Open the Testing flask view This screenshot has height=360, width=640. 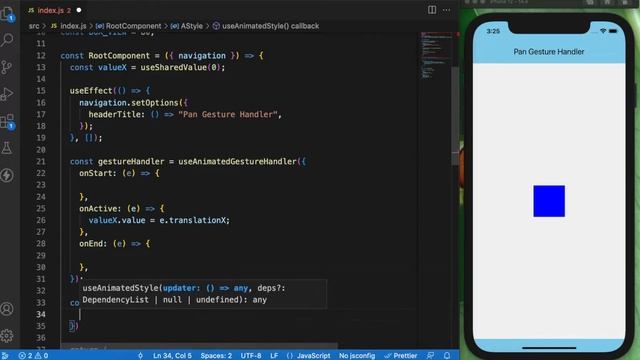point(7,148)
